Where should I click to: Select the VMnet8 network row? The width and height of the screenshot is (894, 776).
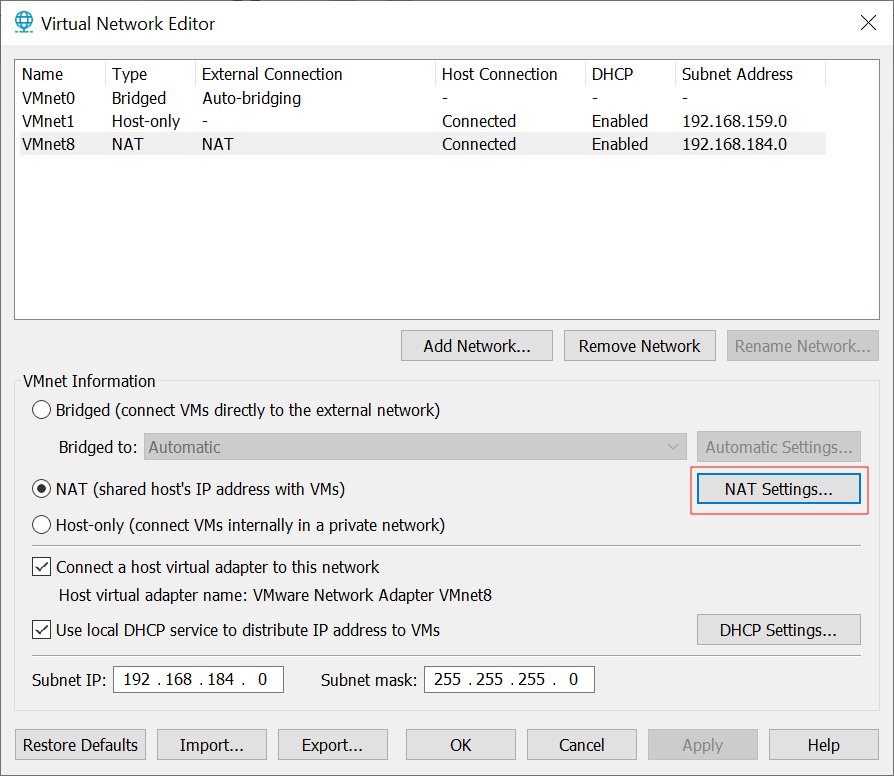click(x=422, y=144)
